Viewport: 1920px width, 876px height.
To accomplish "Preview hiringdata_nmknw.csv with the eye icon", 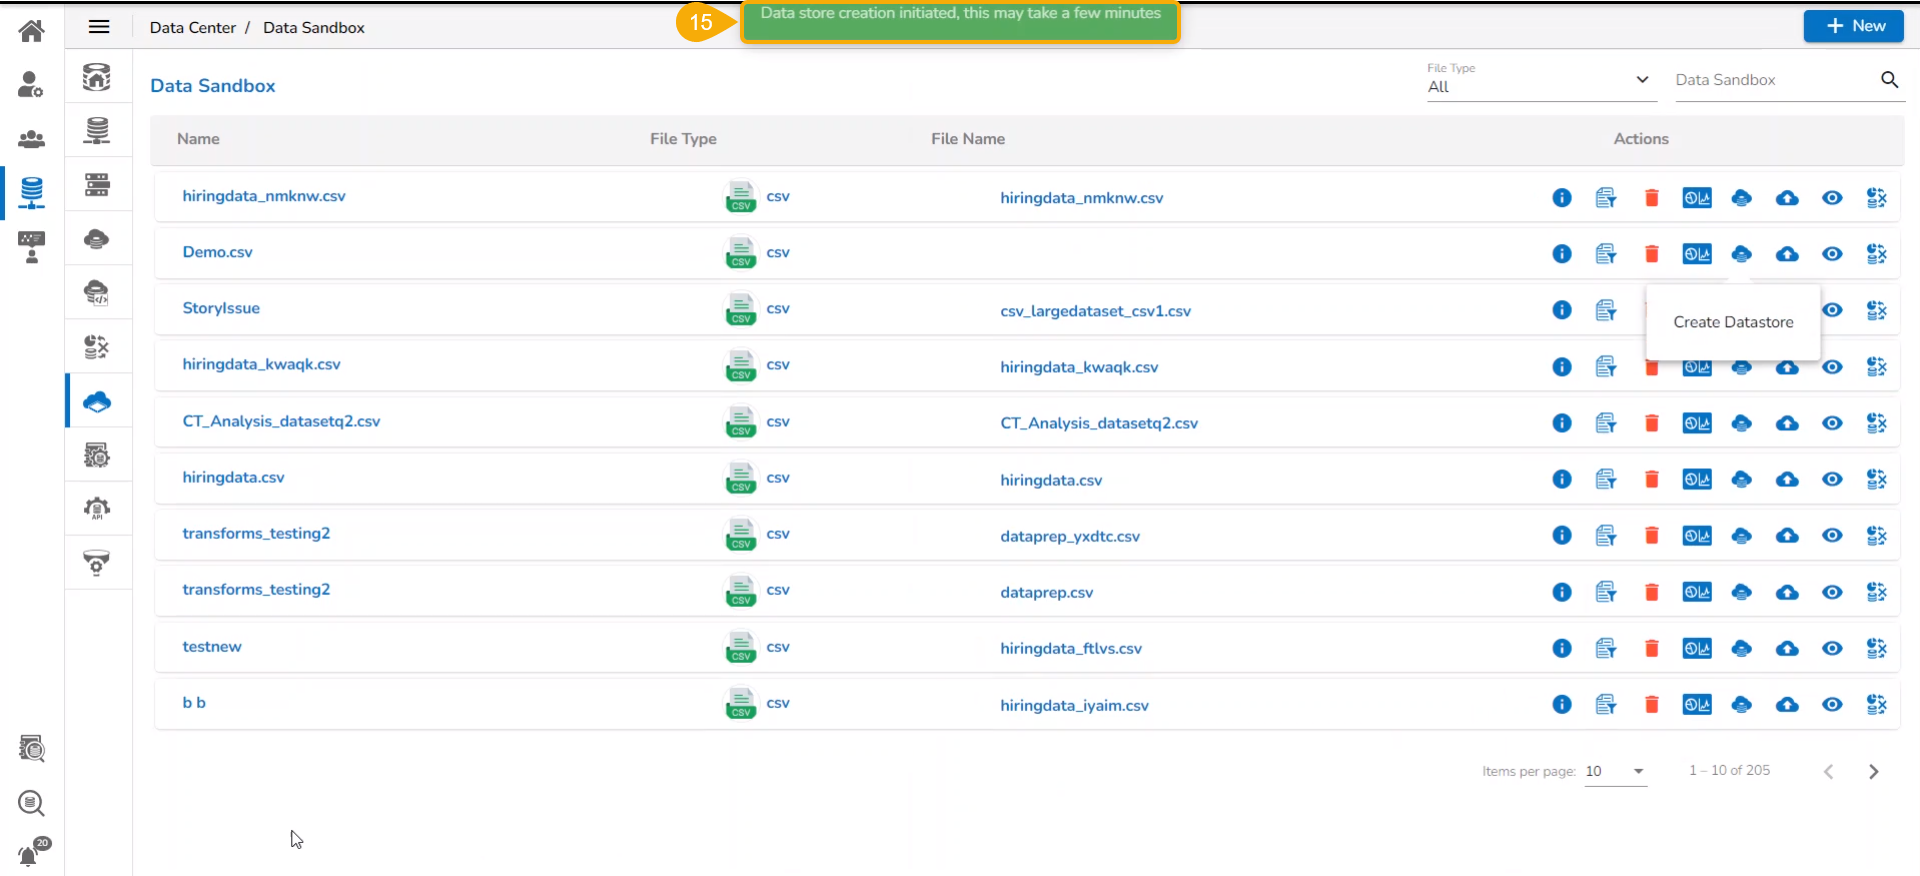I will [1832, 198].
